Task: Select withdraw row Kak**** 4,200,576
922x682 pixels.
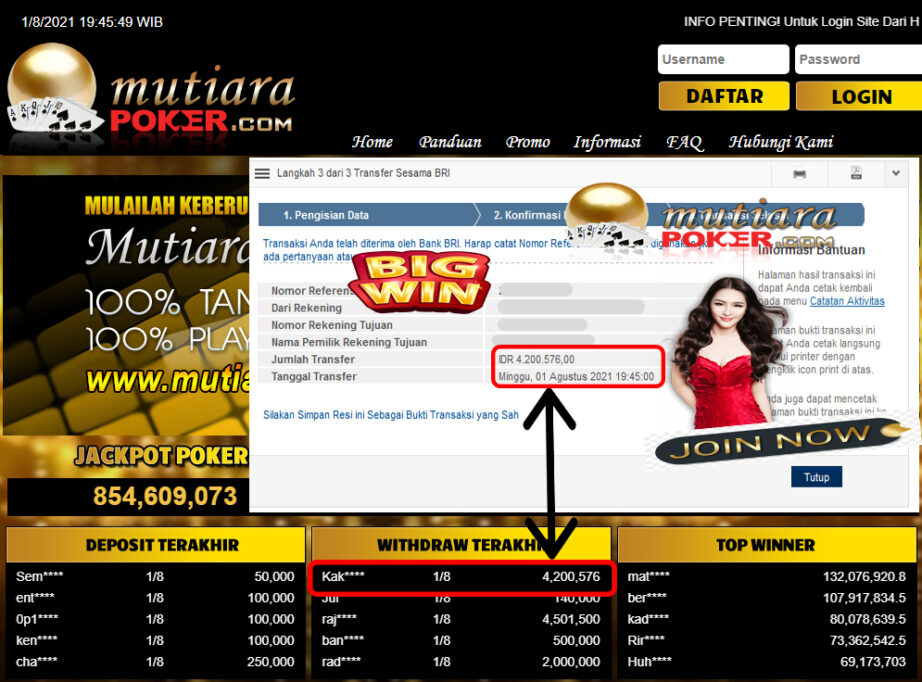Action: [x=461, y=577]
